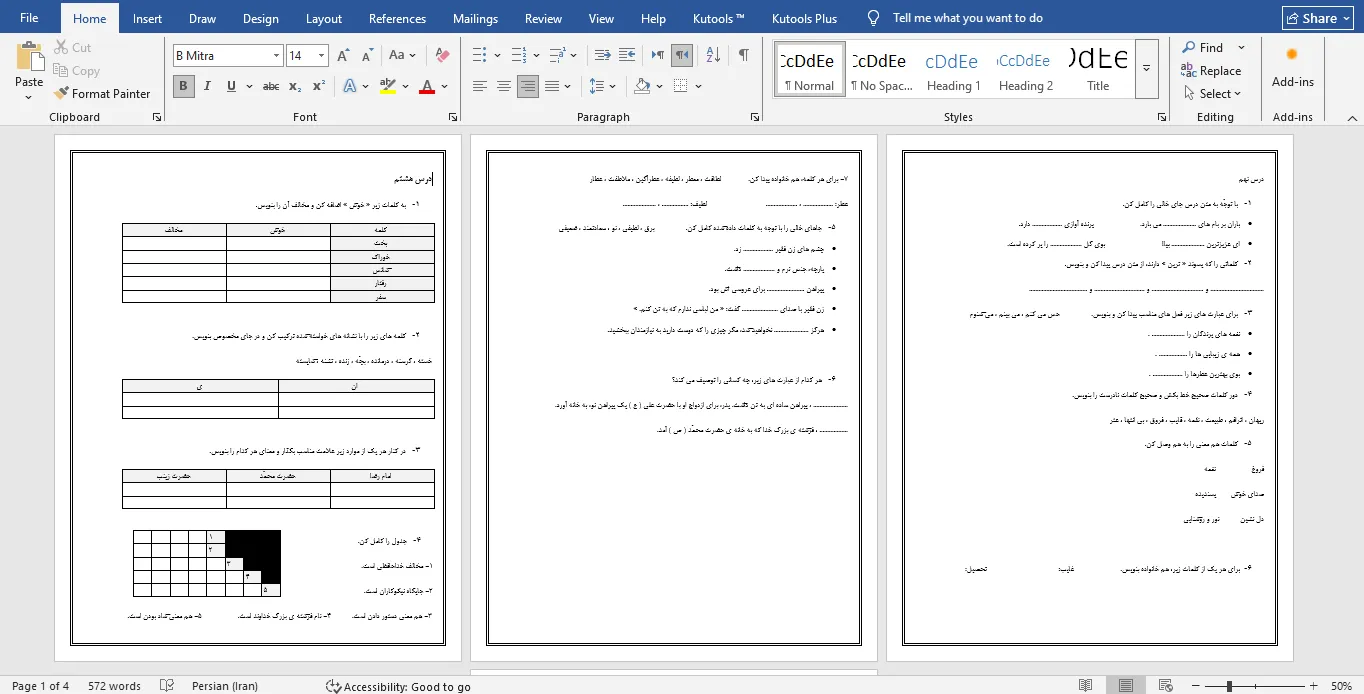
Task: Click the shading paint bucket
Action: click(x=642, y=87)
